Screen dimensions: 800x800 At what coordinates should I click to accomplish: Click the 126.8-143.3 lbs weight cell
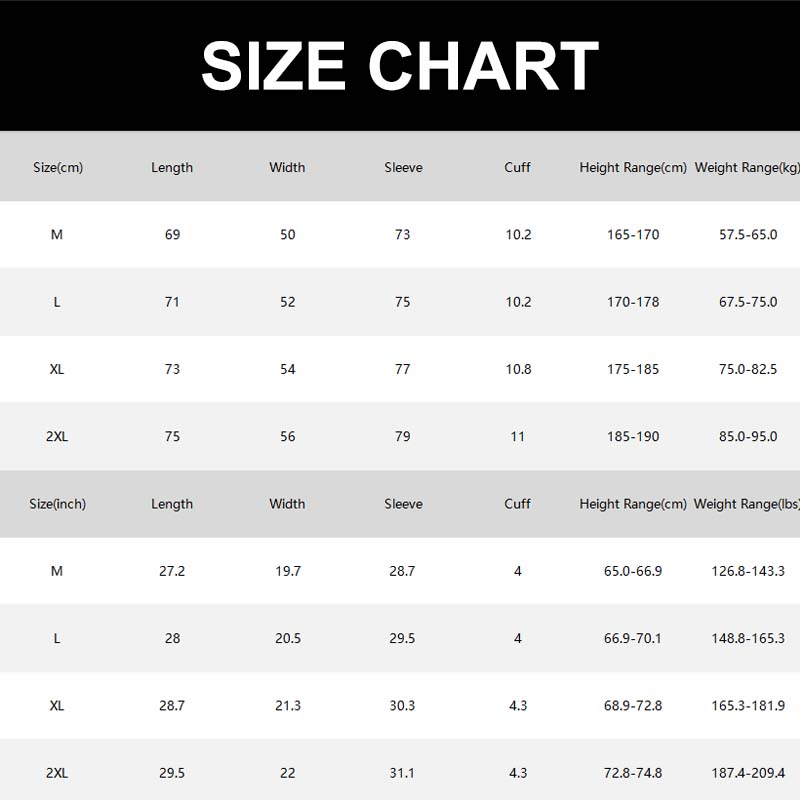click(x=747, y=571)
